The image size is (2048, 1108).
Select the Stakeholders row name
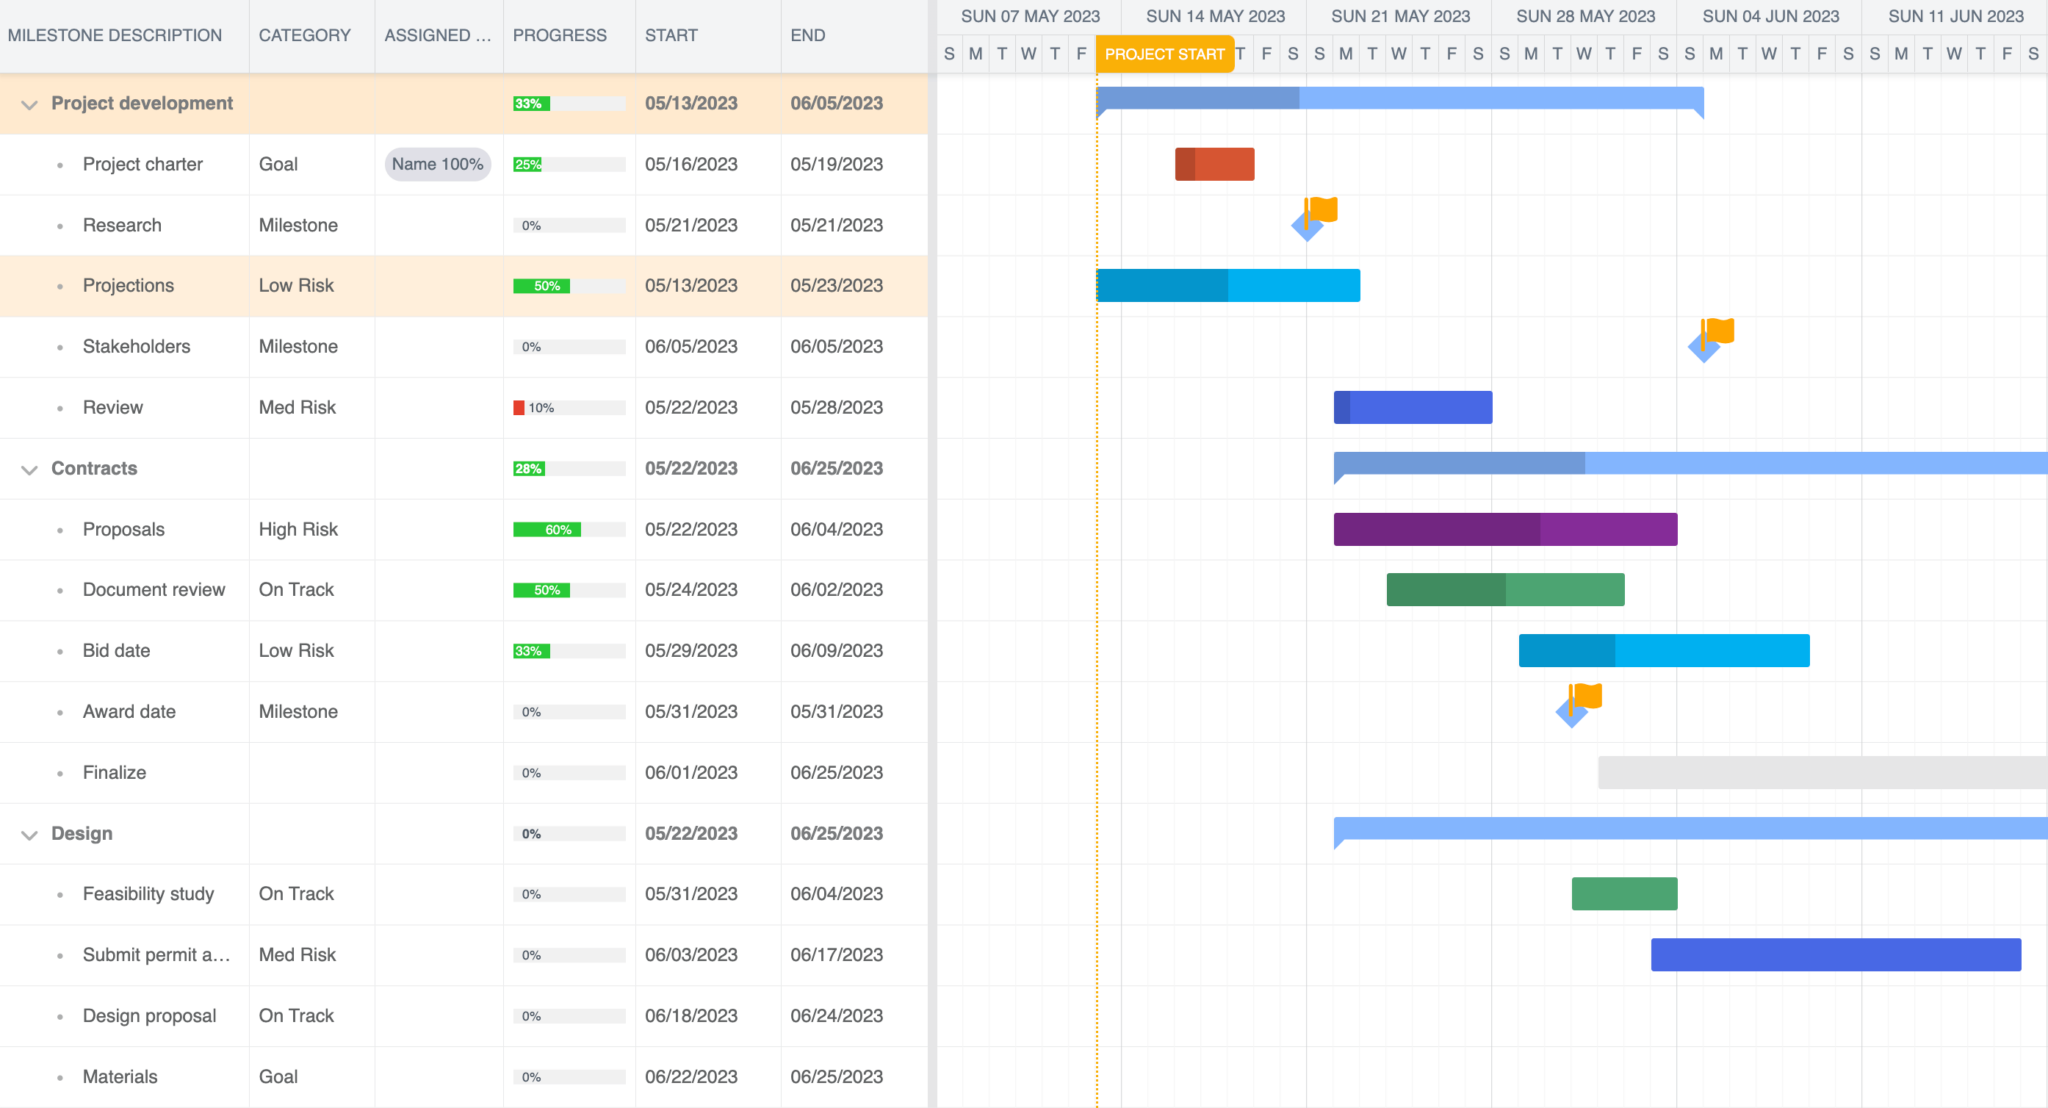coord(136,346)
